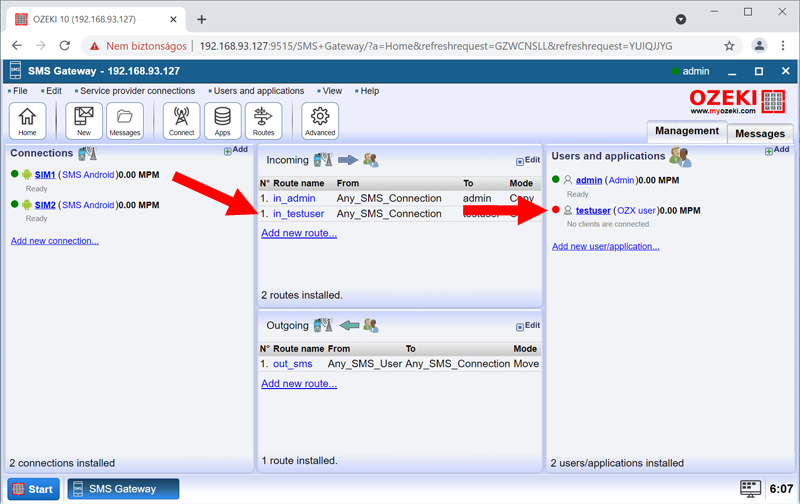800x504 pixels.
Task: Open the out_sms outgoing route
Action: (x=292, y=364)
